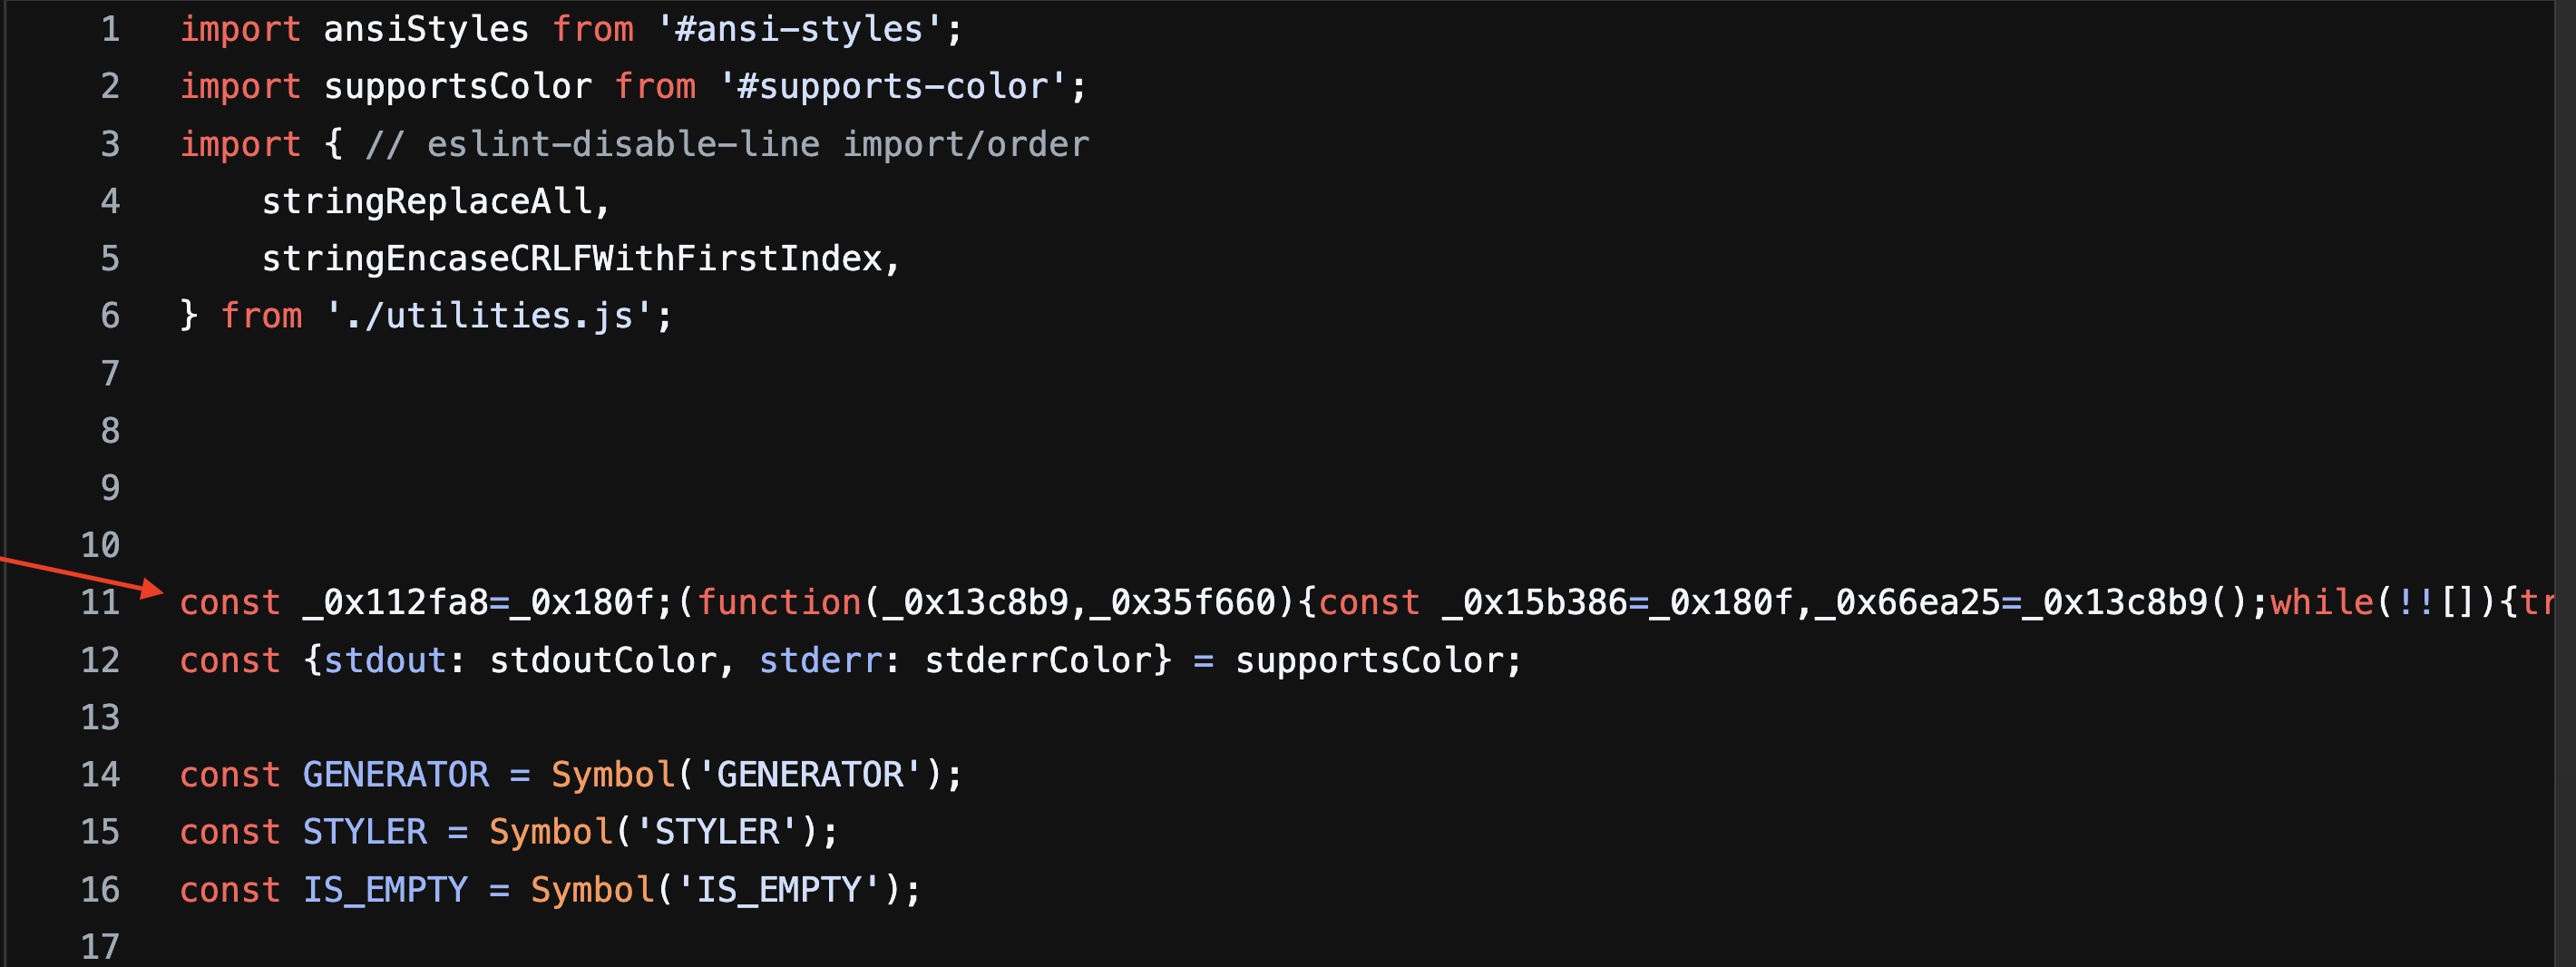
Task: Click the '#supports-color' import string
Action: pyautogui.click(x=892, y=87)
